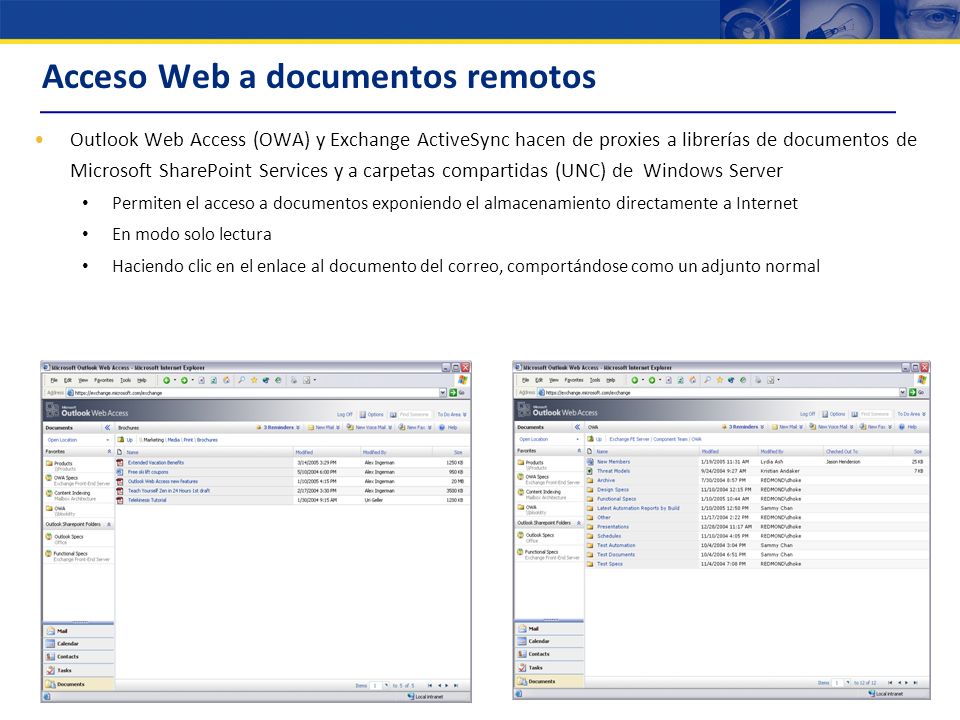Viewport: 960px width, 720px height.
Task: Click address bar in right browser window
Action: click(x=719, y=392)
